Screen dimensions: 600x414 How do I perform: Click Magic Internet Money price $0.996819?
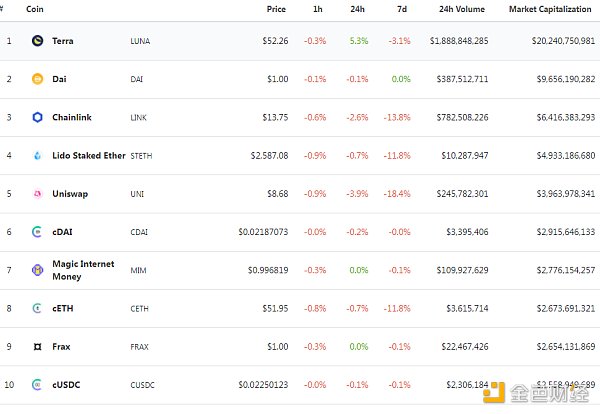[x=268, y=270]
